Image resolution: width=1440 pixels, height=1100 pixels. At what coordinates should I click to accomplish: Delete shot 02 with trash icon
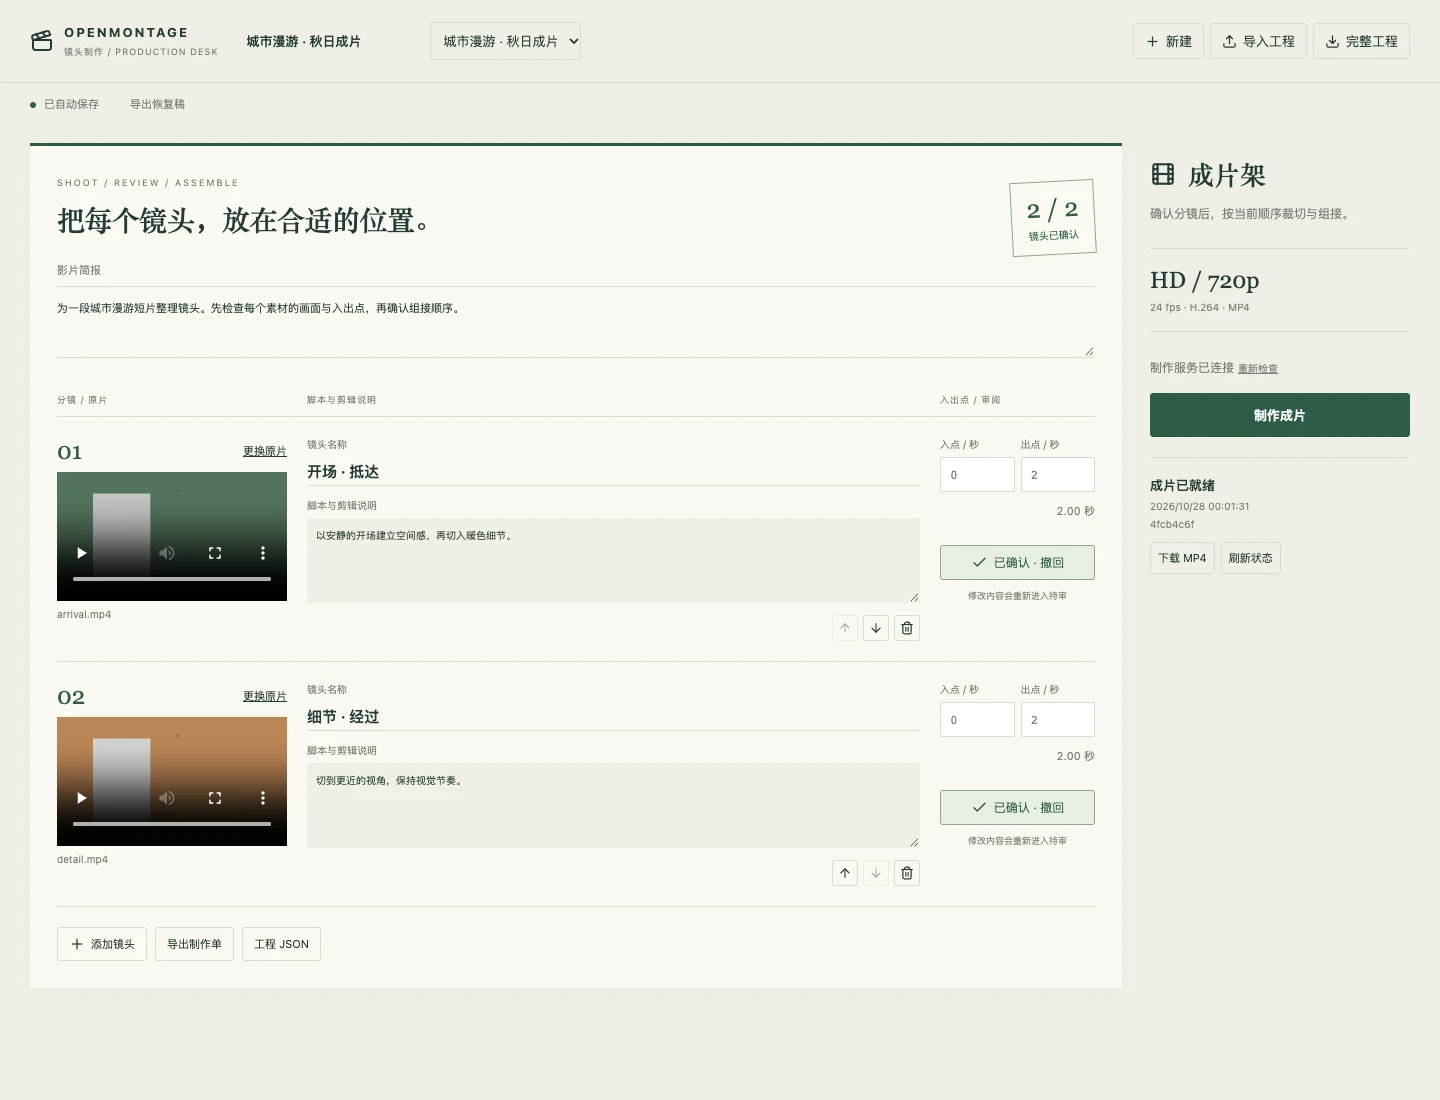907,873
